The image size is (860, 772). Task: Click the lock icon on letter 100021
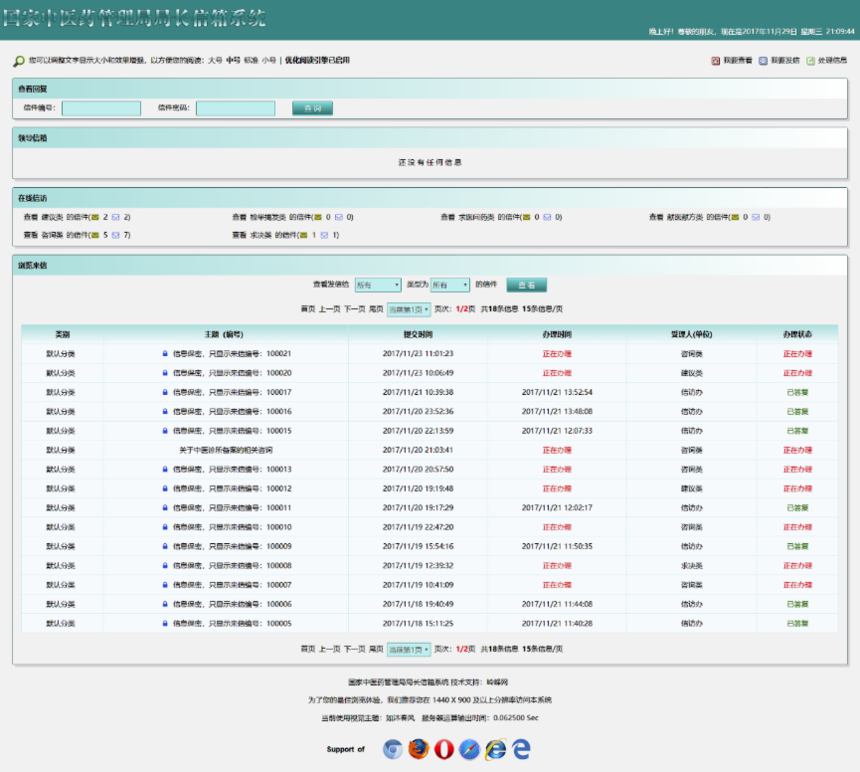coord(166,353)
